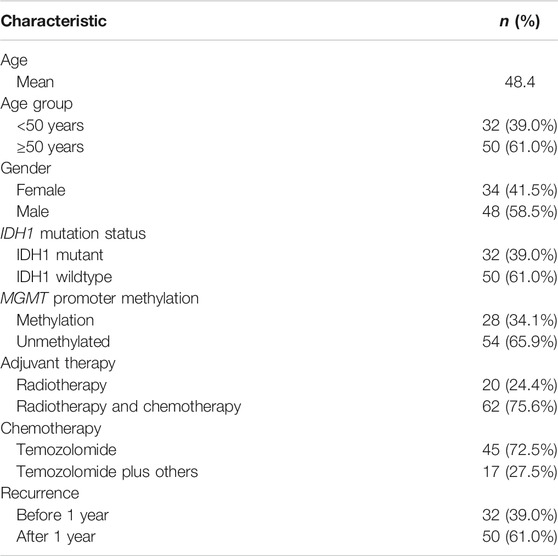Screen dimensions: 558x556
Task: Click the n (%) column header
Action: [520, 21]
